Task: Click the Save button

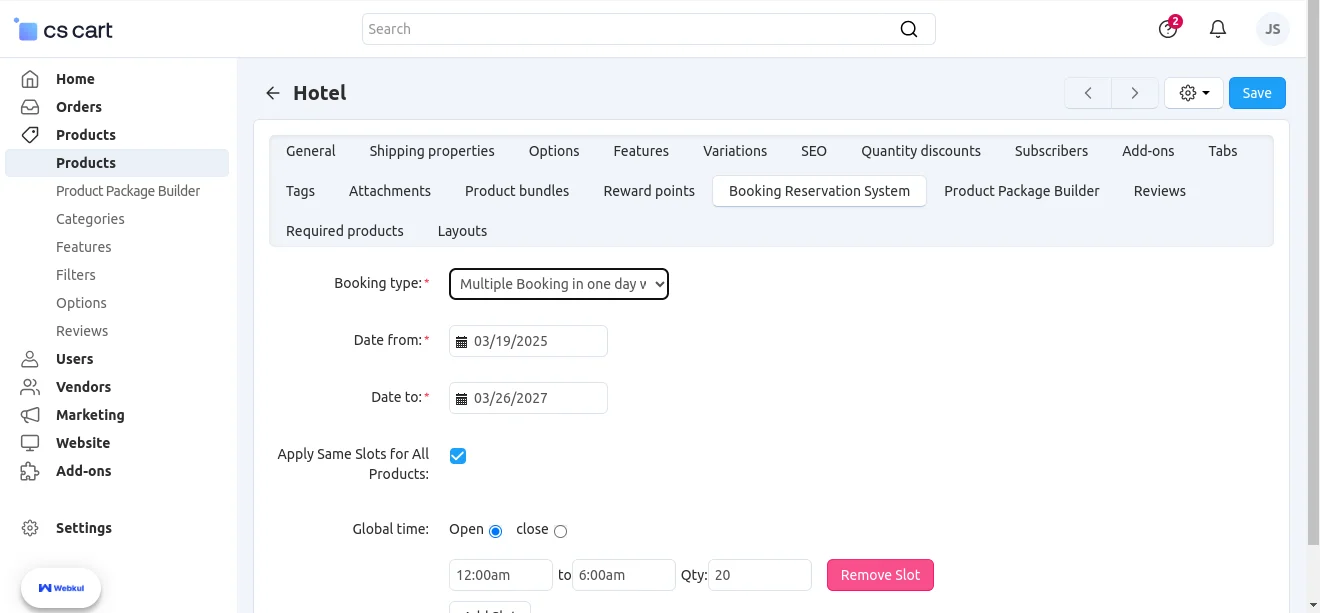Action: 1256,92
